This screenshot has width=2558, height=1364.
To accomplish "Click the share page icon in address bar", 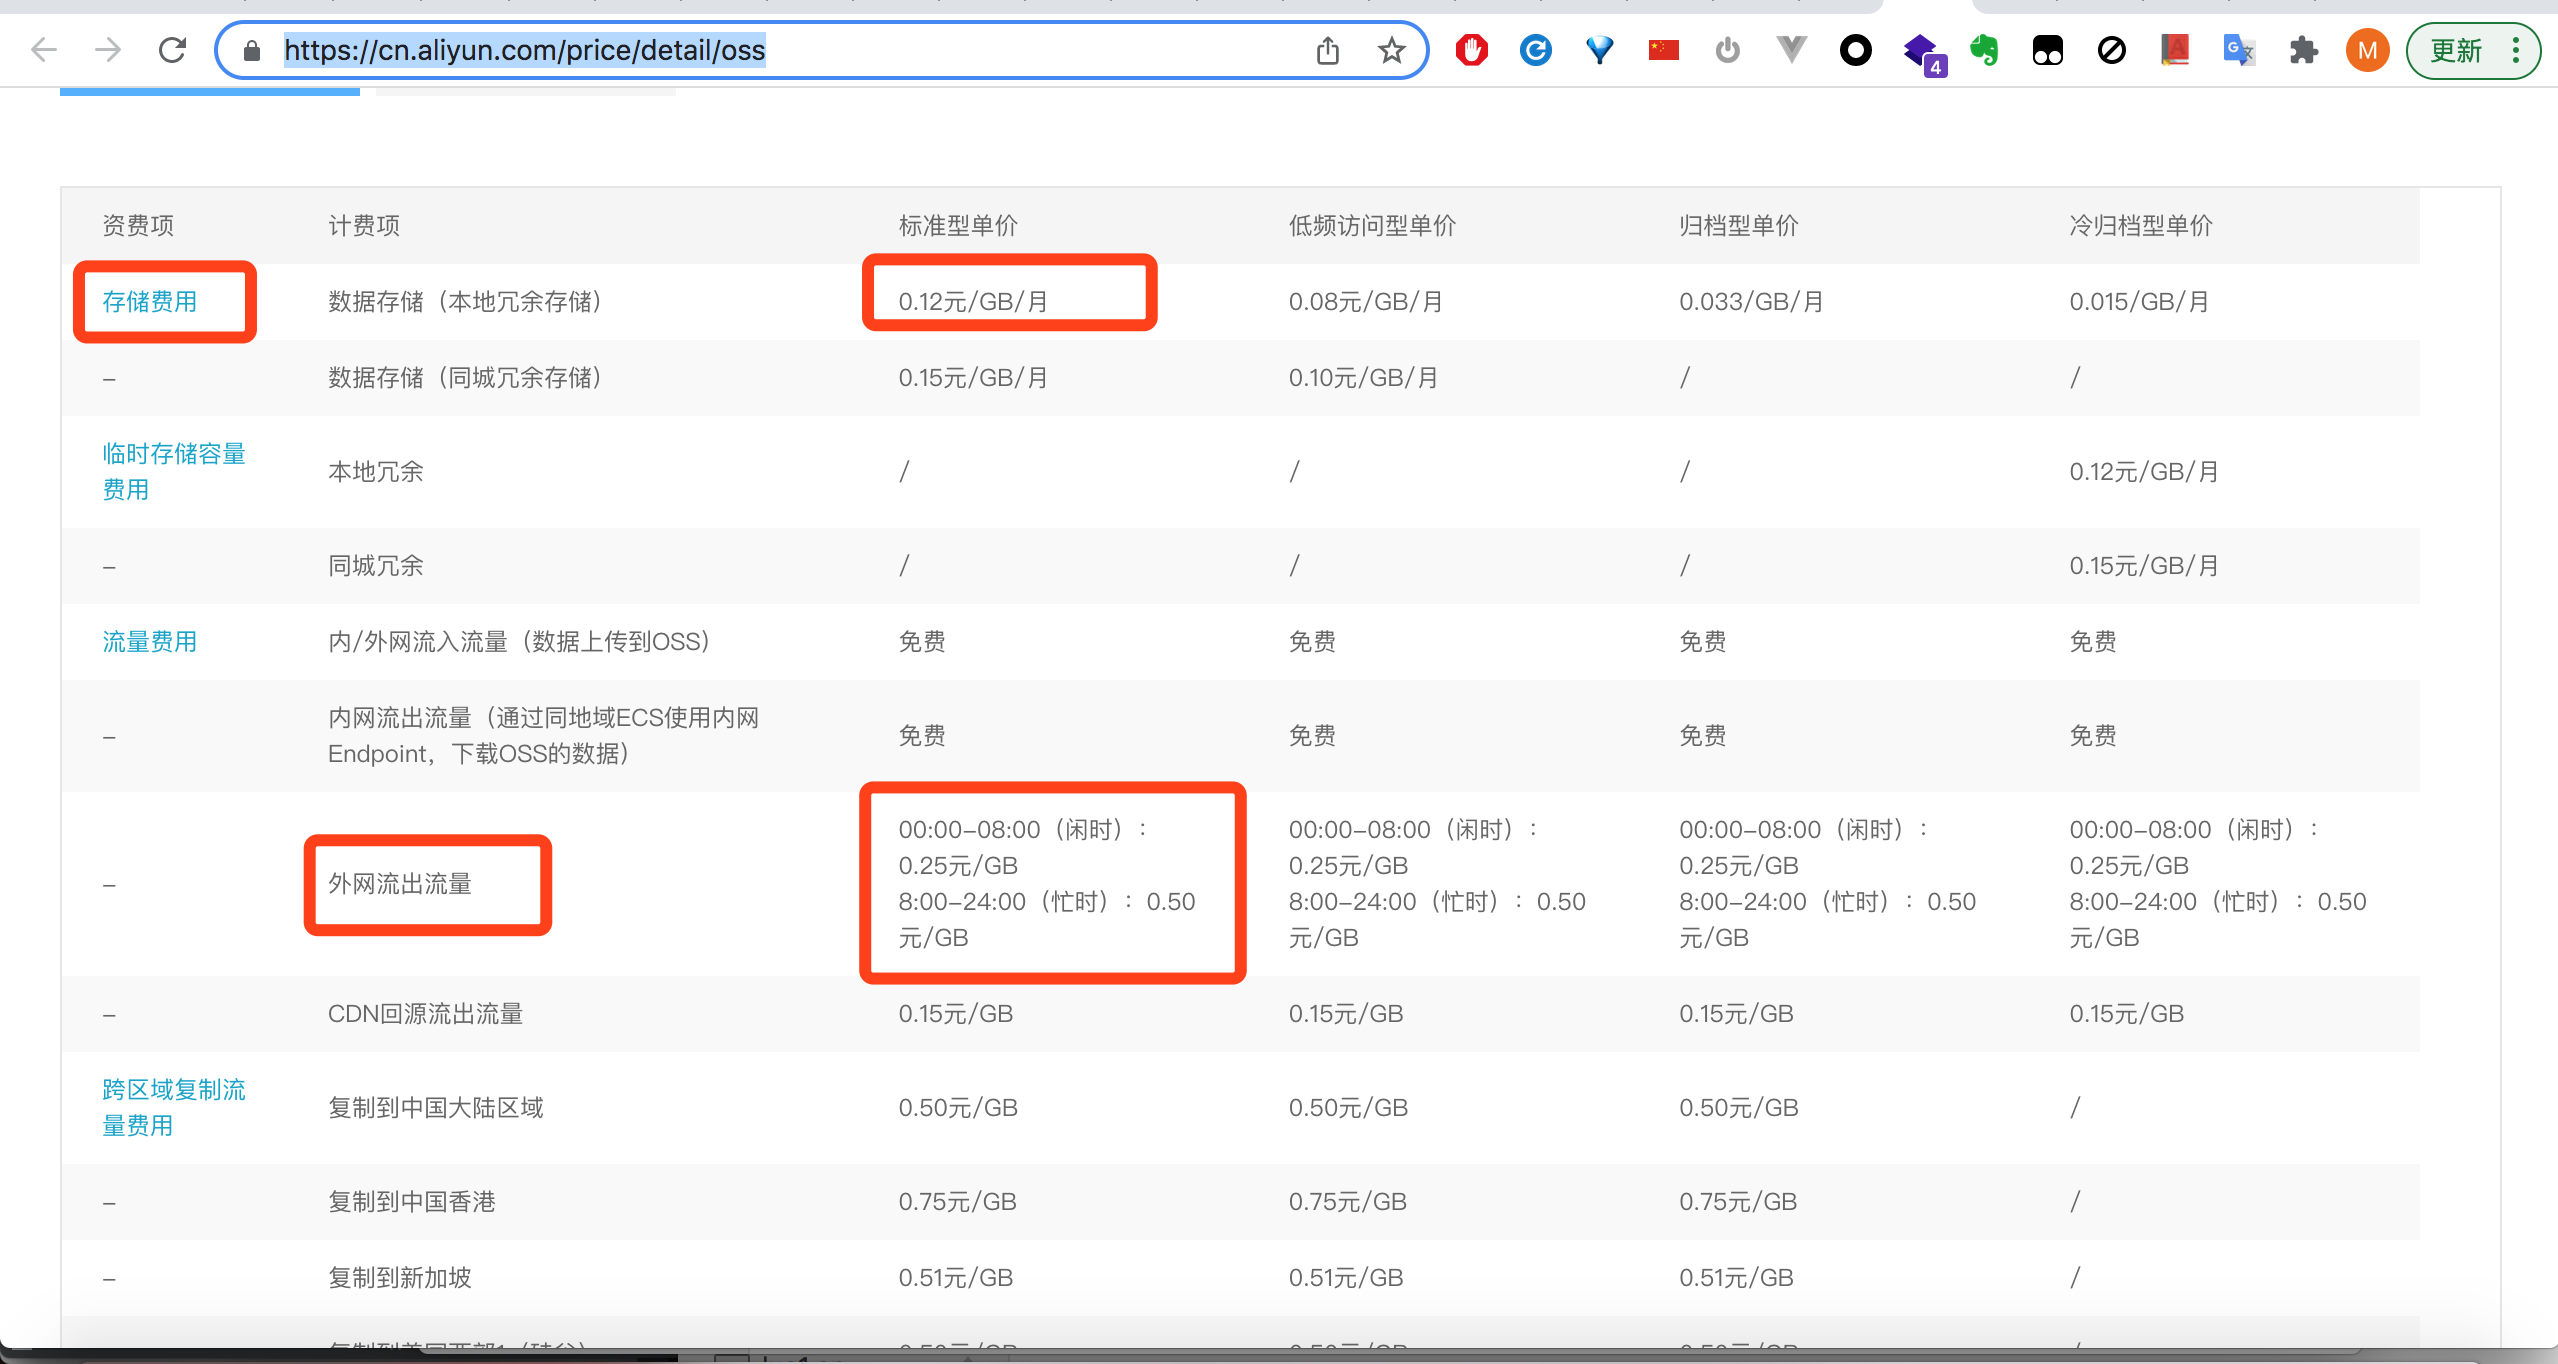I will tap(1328, 50).
